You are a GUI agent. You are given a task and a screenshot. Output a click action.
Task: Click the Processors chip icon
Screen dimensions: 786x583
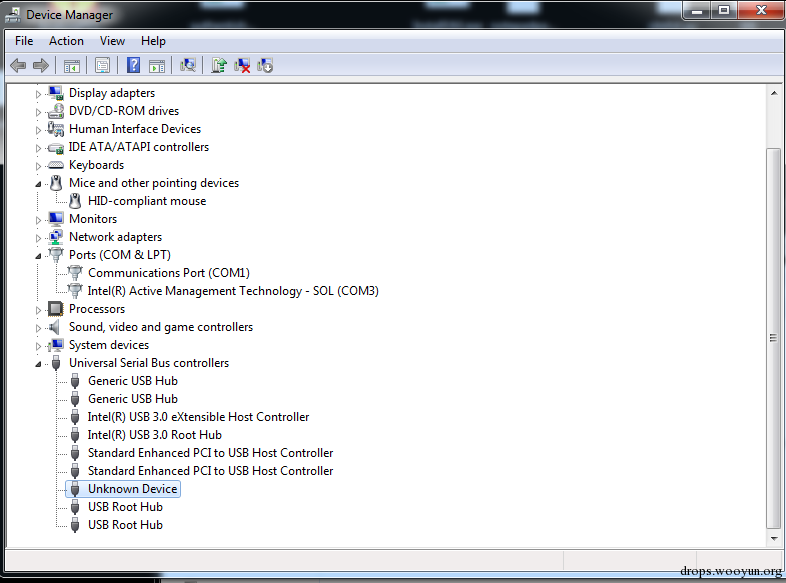pos(56,309)
